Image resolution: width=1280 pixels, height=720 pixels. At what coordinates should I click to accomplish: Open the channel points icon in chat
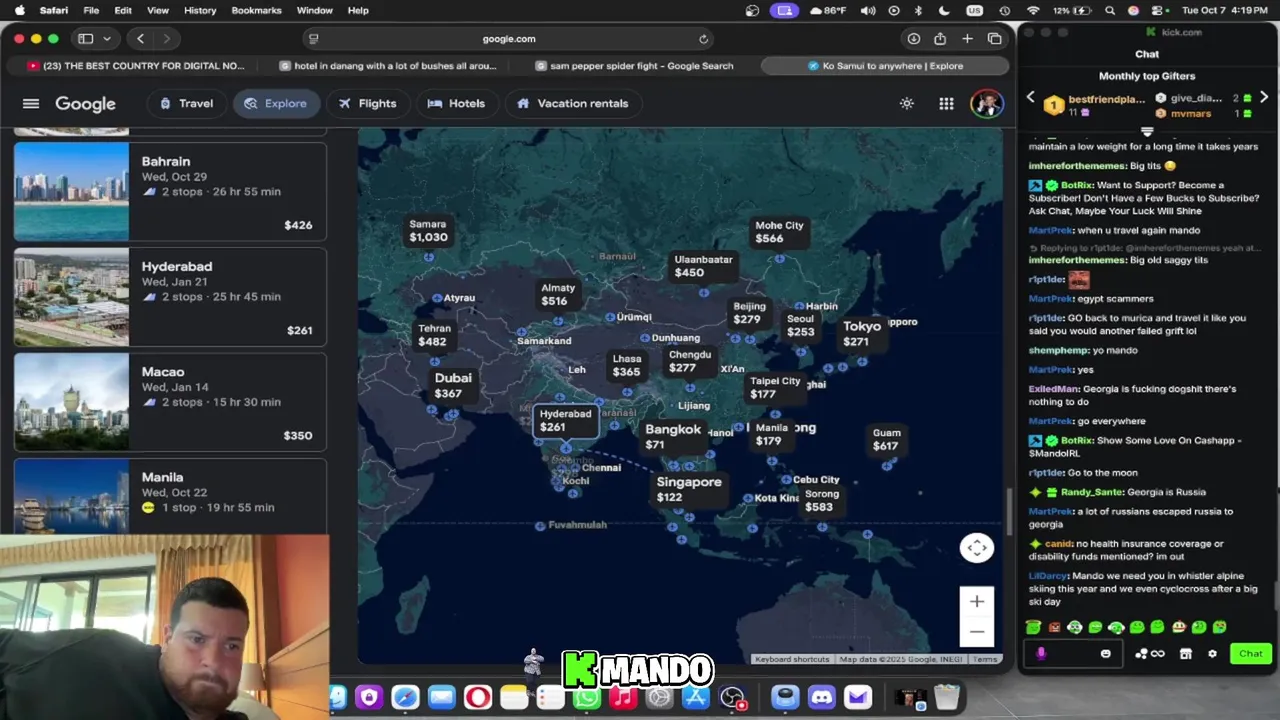1149,654
